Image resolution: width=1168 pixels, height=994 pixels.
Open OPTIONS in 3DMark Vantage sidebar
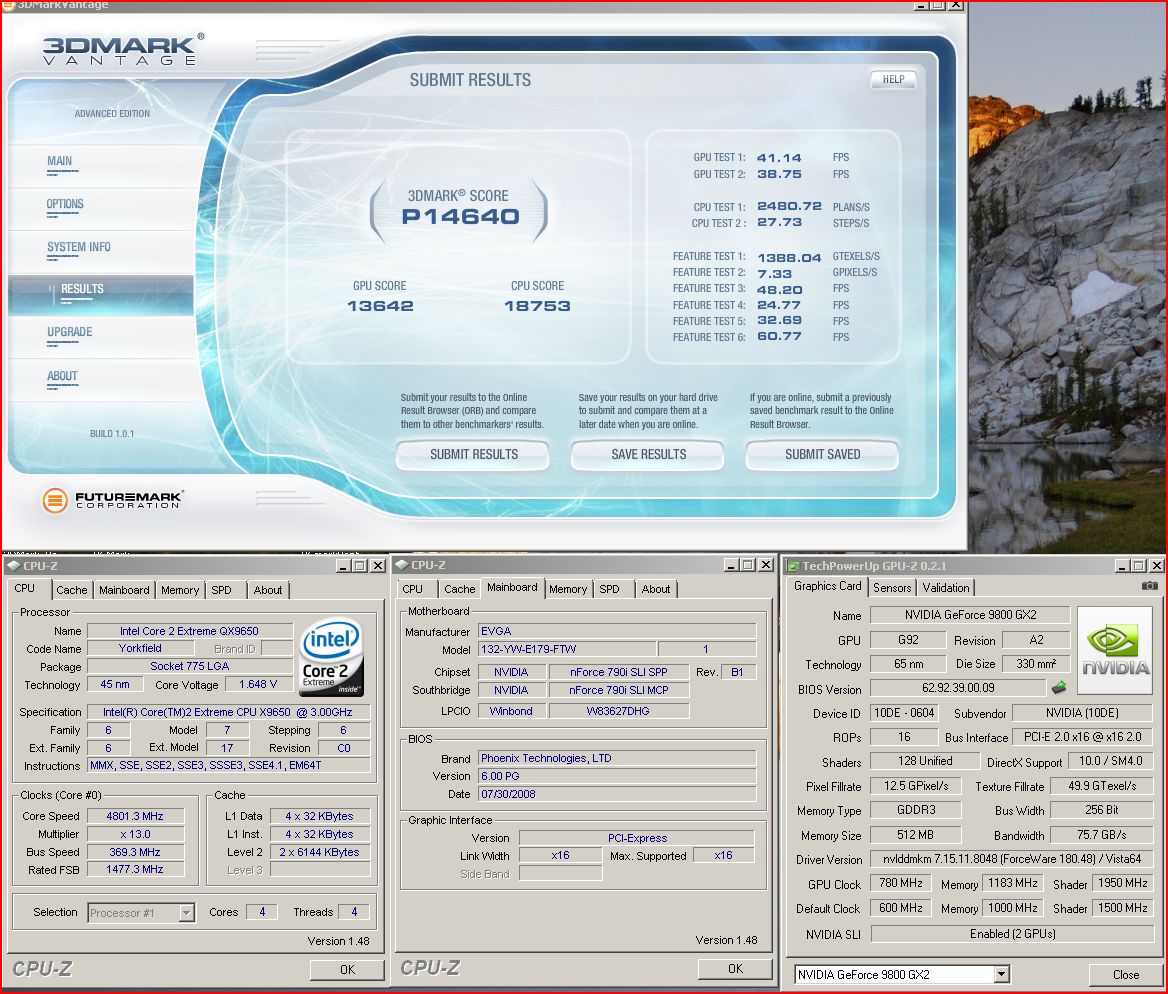tap(65, 204)
